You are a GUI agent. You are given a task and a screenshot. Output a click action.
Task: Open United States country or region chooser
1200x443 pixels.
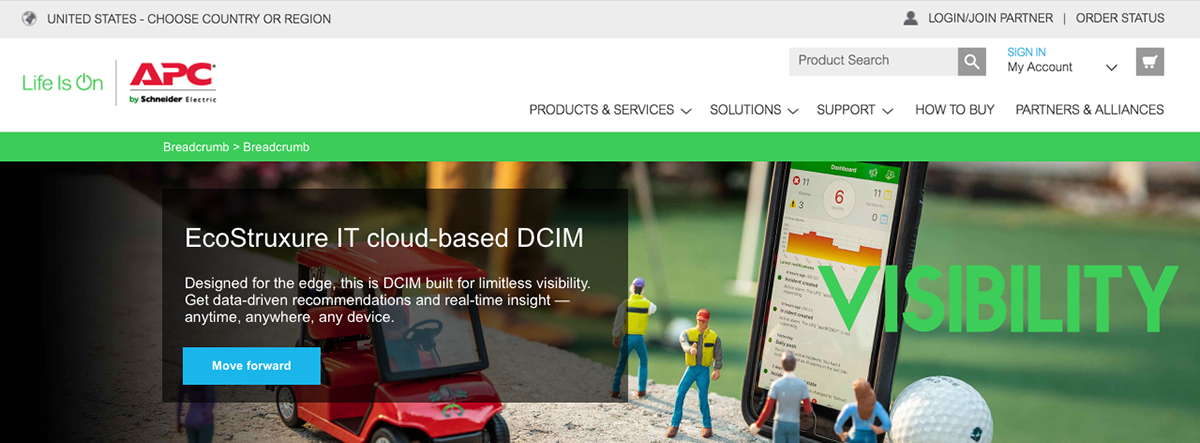[189, 19]
